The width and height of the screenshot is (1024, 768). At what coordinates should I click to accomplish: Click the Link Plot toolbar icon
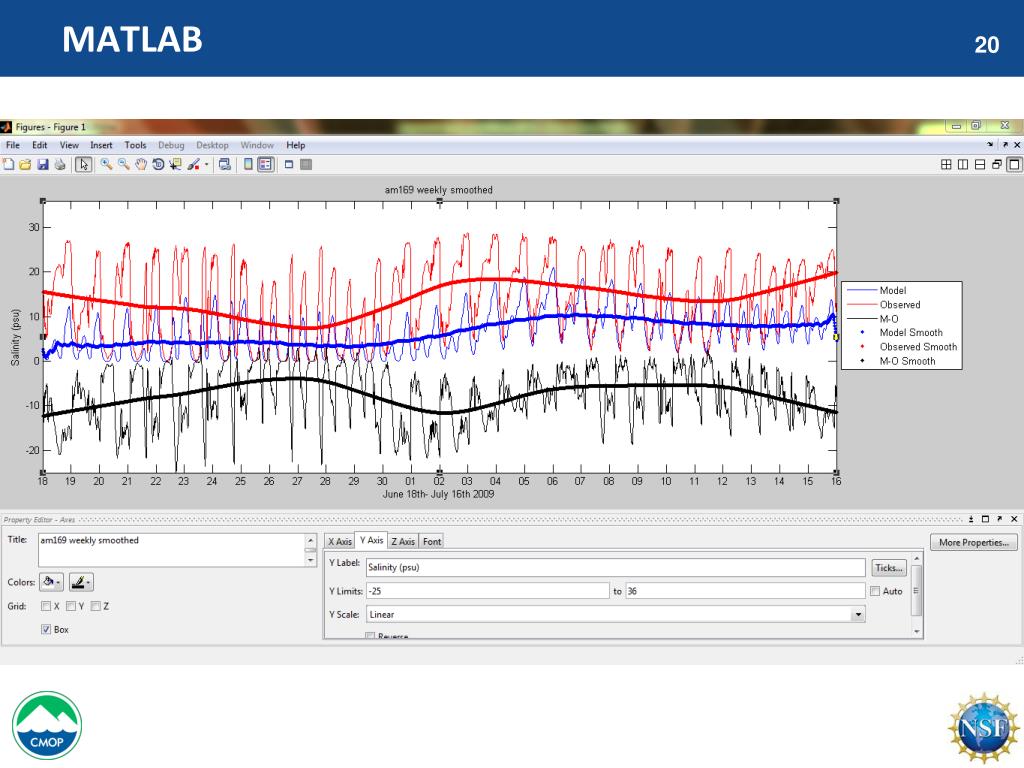coord(225,165)
